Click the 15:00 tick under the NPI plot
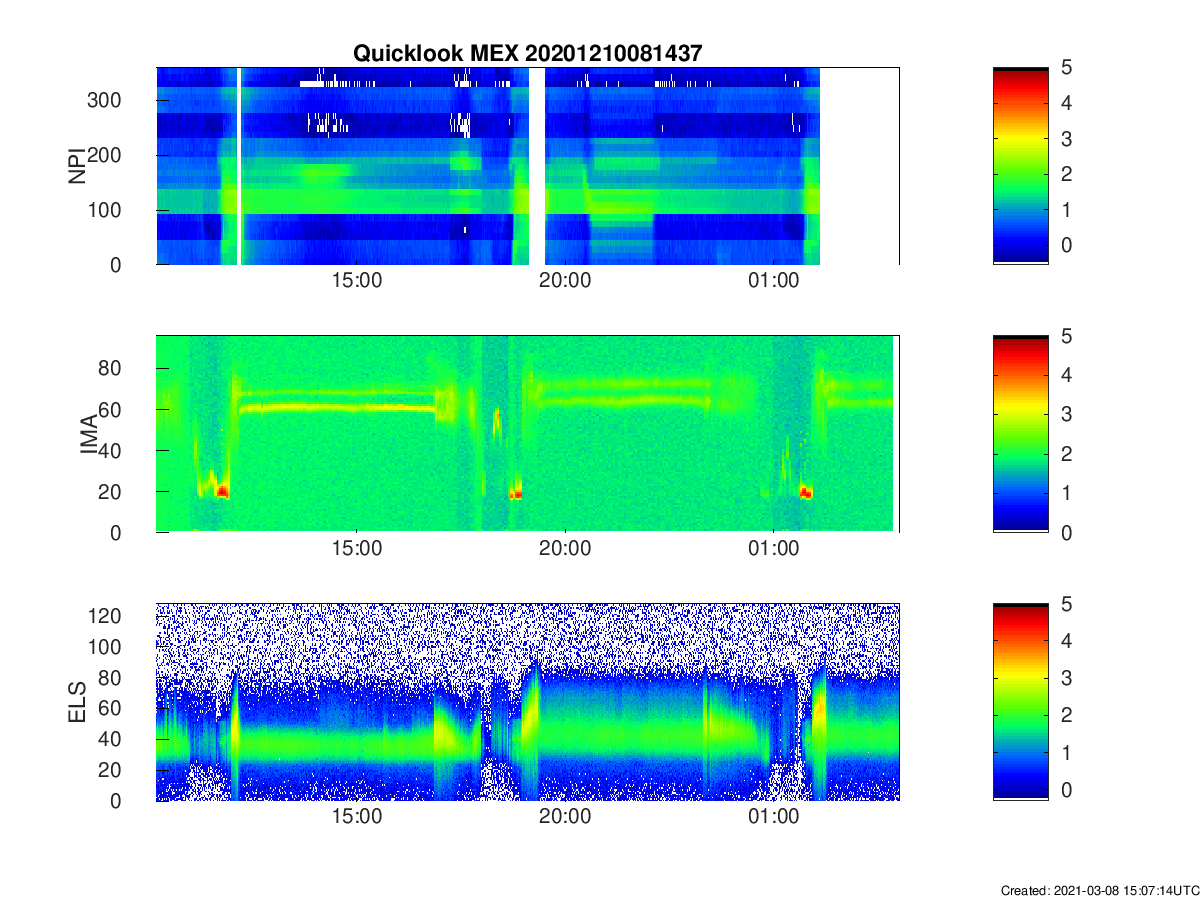Image resolution: width=1200 pixels, height=900 pixels. (356, 281)
